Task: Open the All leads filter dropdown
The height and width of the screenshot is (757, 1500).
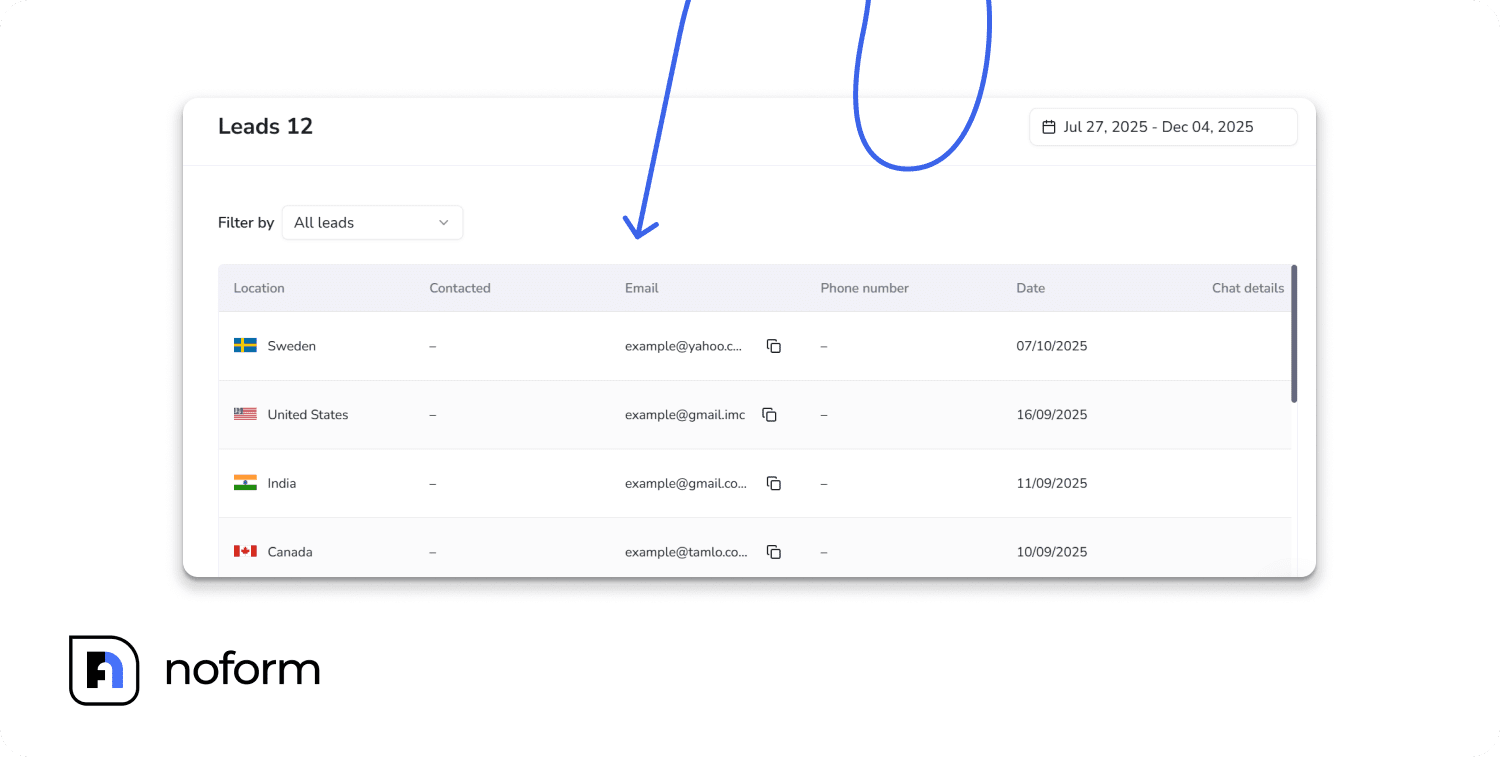Action: click(x=372, y=222)
